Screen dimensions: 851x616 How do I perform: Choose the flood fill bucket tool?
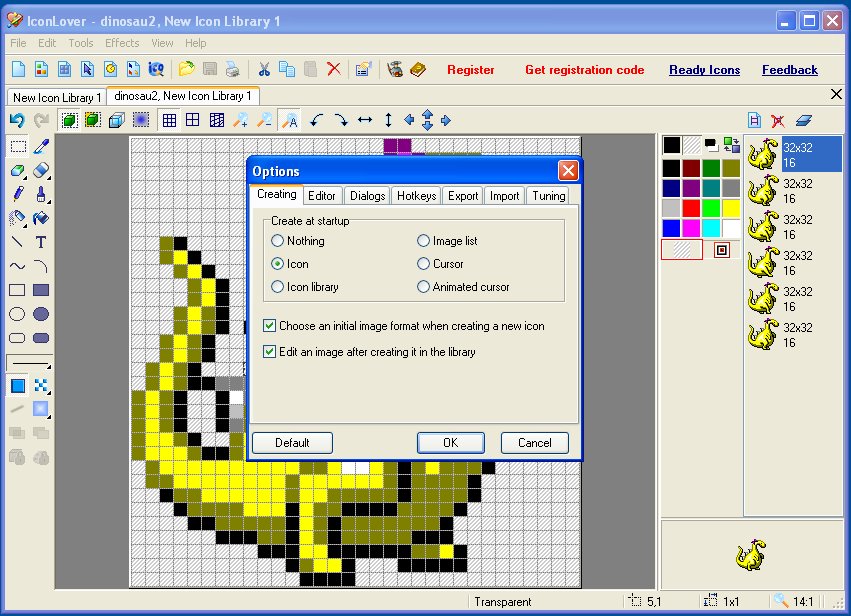coord(41,218)
